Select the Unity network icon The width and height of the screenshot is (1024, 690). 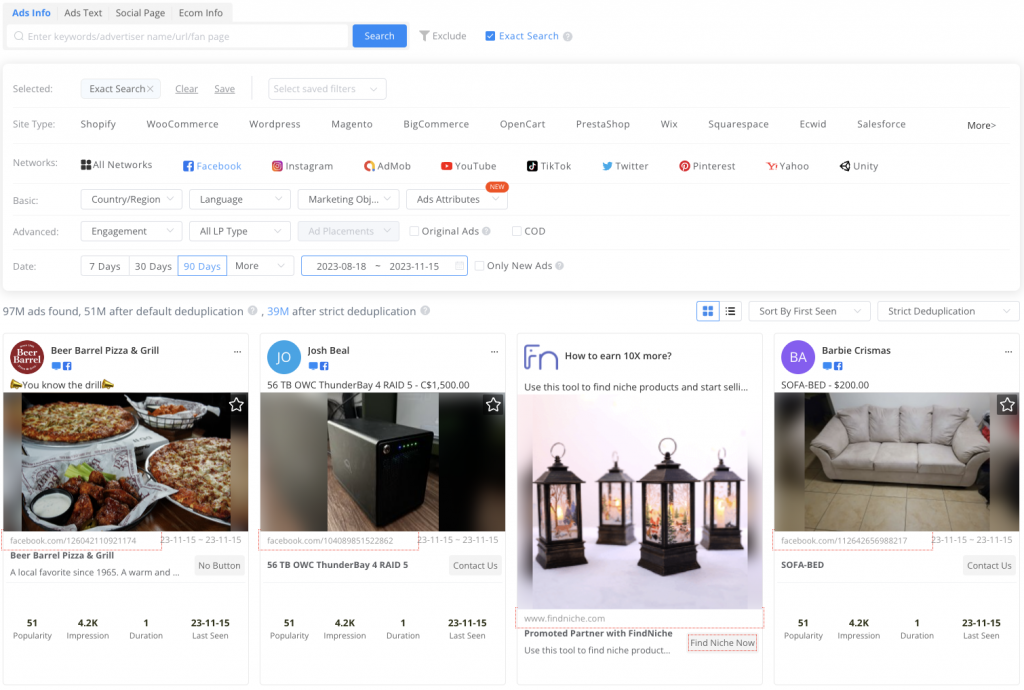845,166
